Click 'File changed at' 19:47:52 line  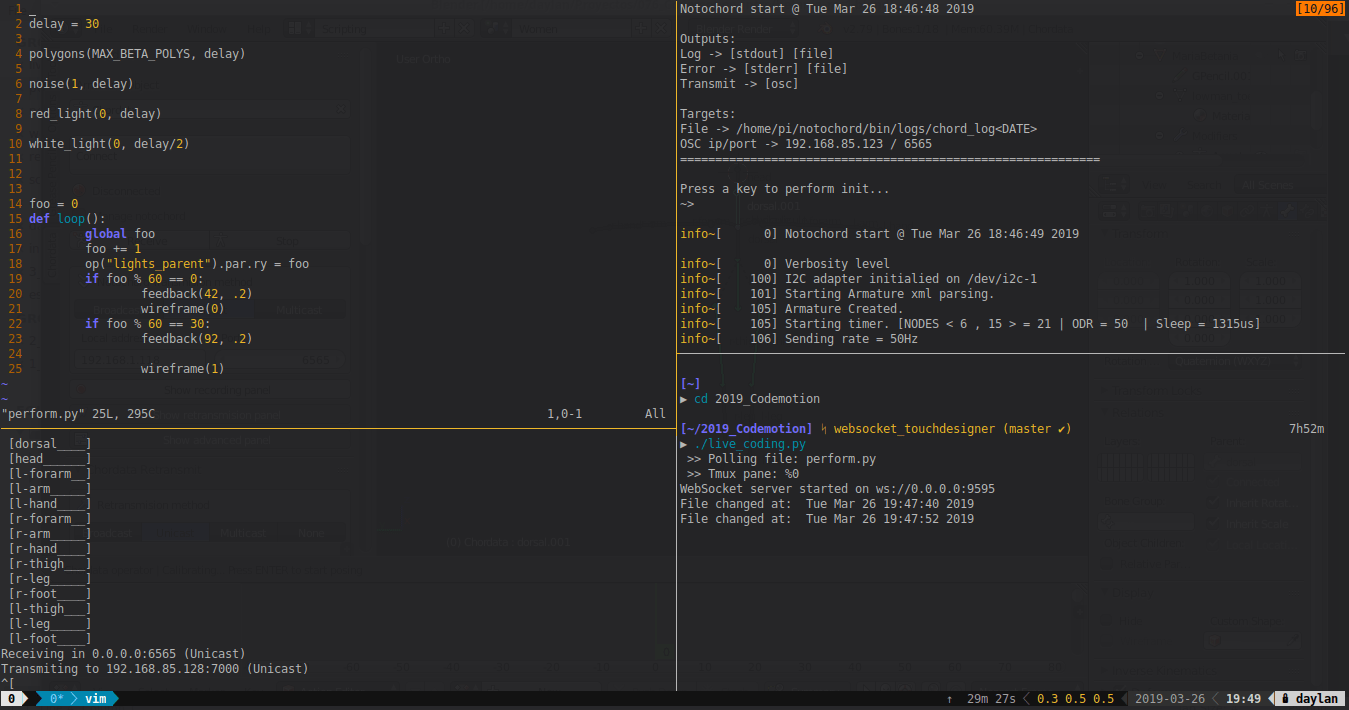tap(827, 518)
